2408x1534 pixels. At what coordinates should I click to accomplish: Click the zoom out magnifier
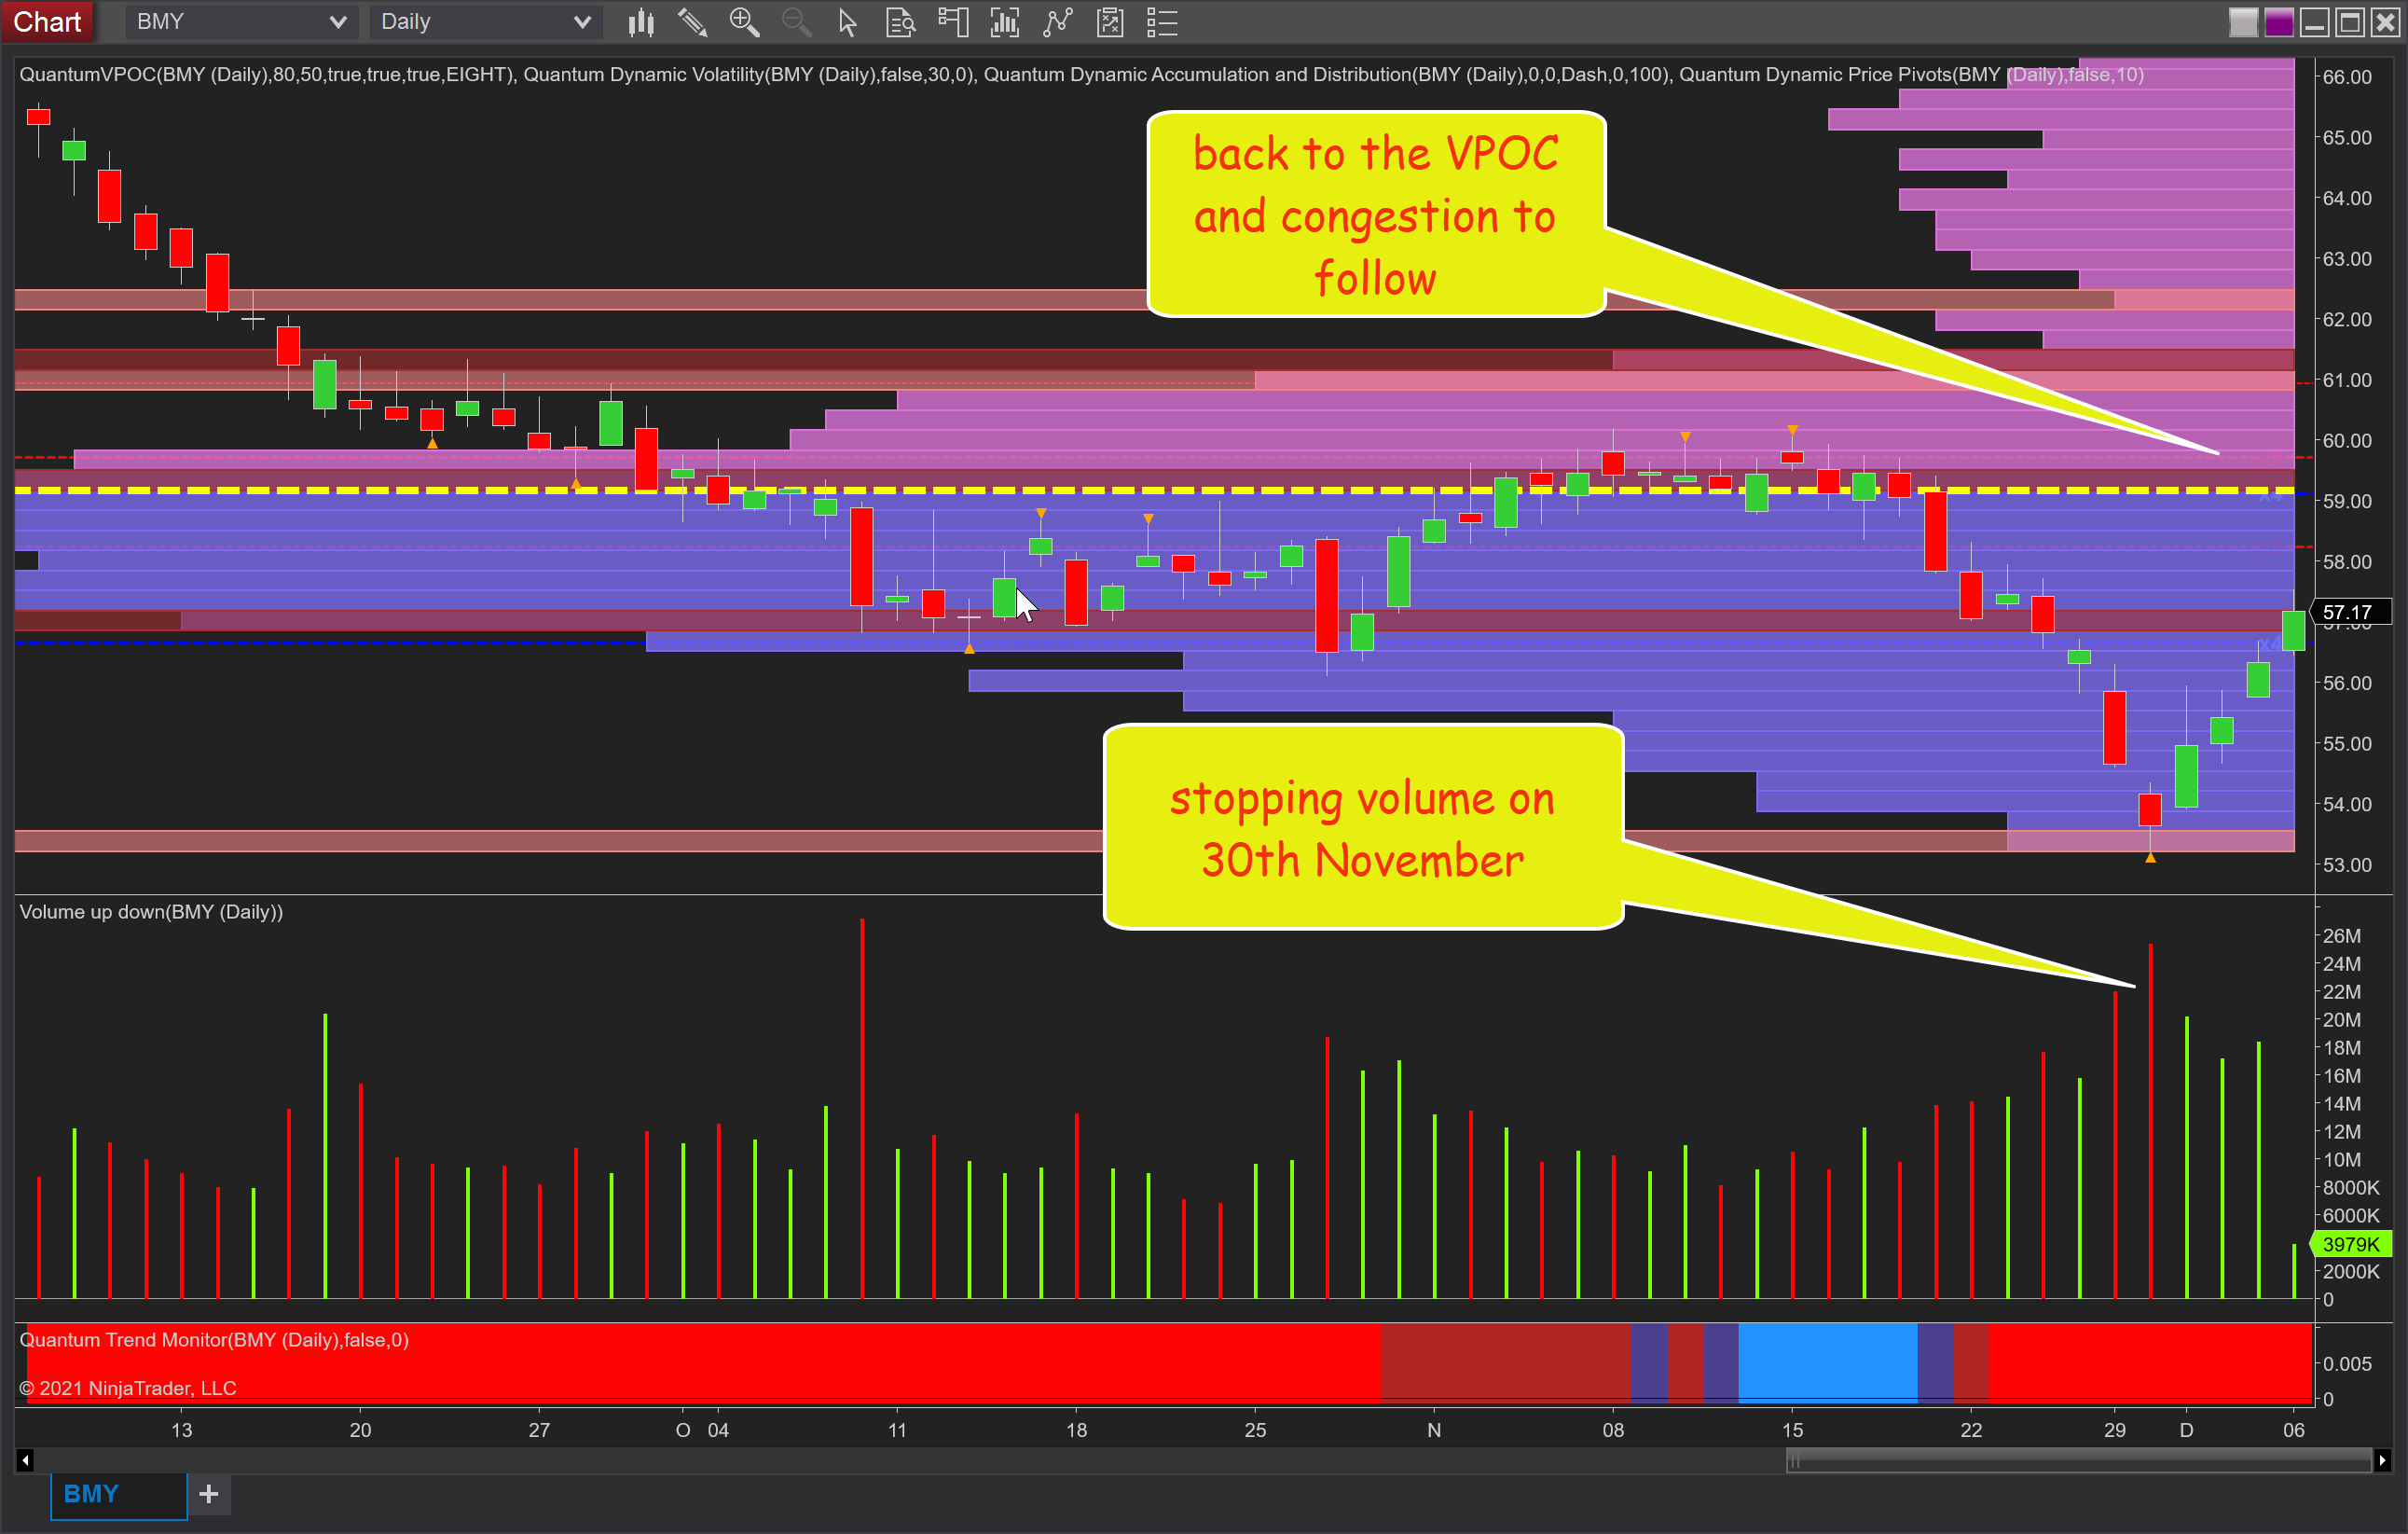(x=796, y=22)
